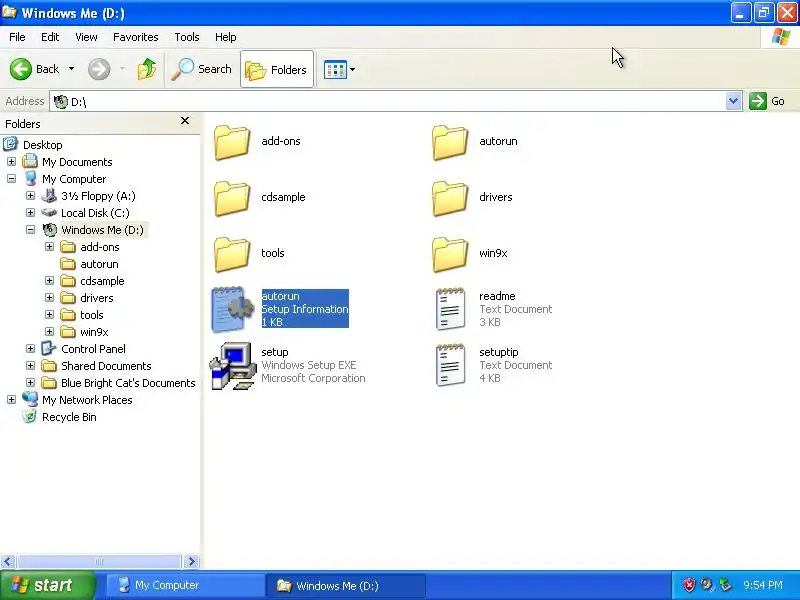Open the File menu
The width and height of the screenshot is (800, 600).
point(17,37)
